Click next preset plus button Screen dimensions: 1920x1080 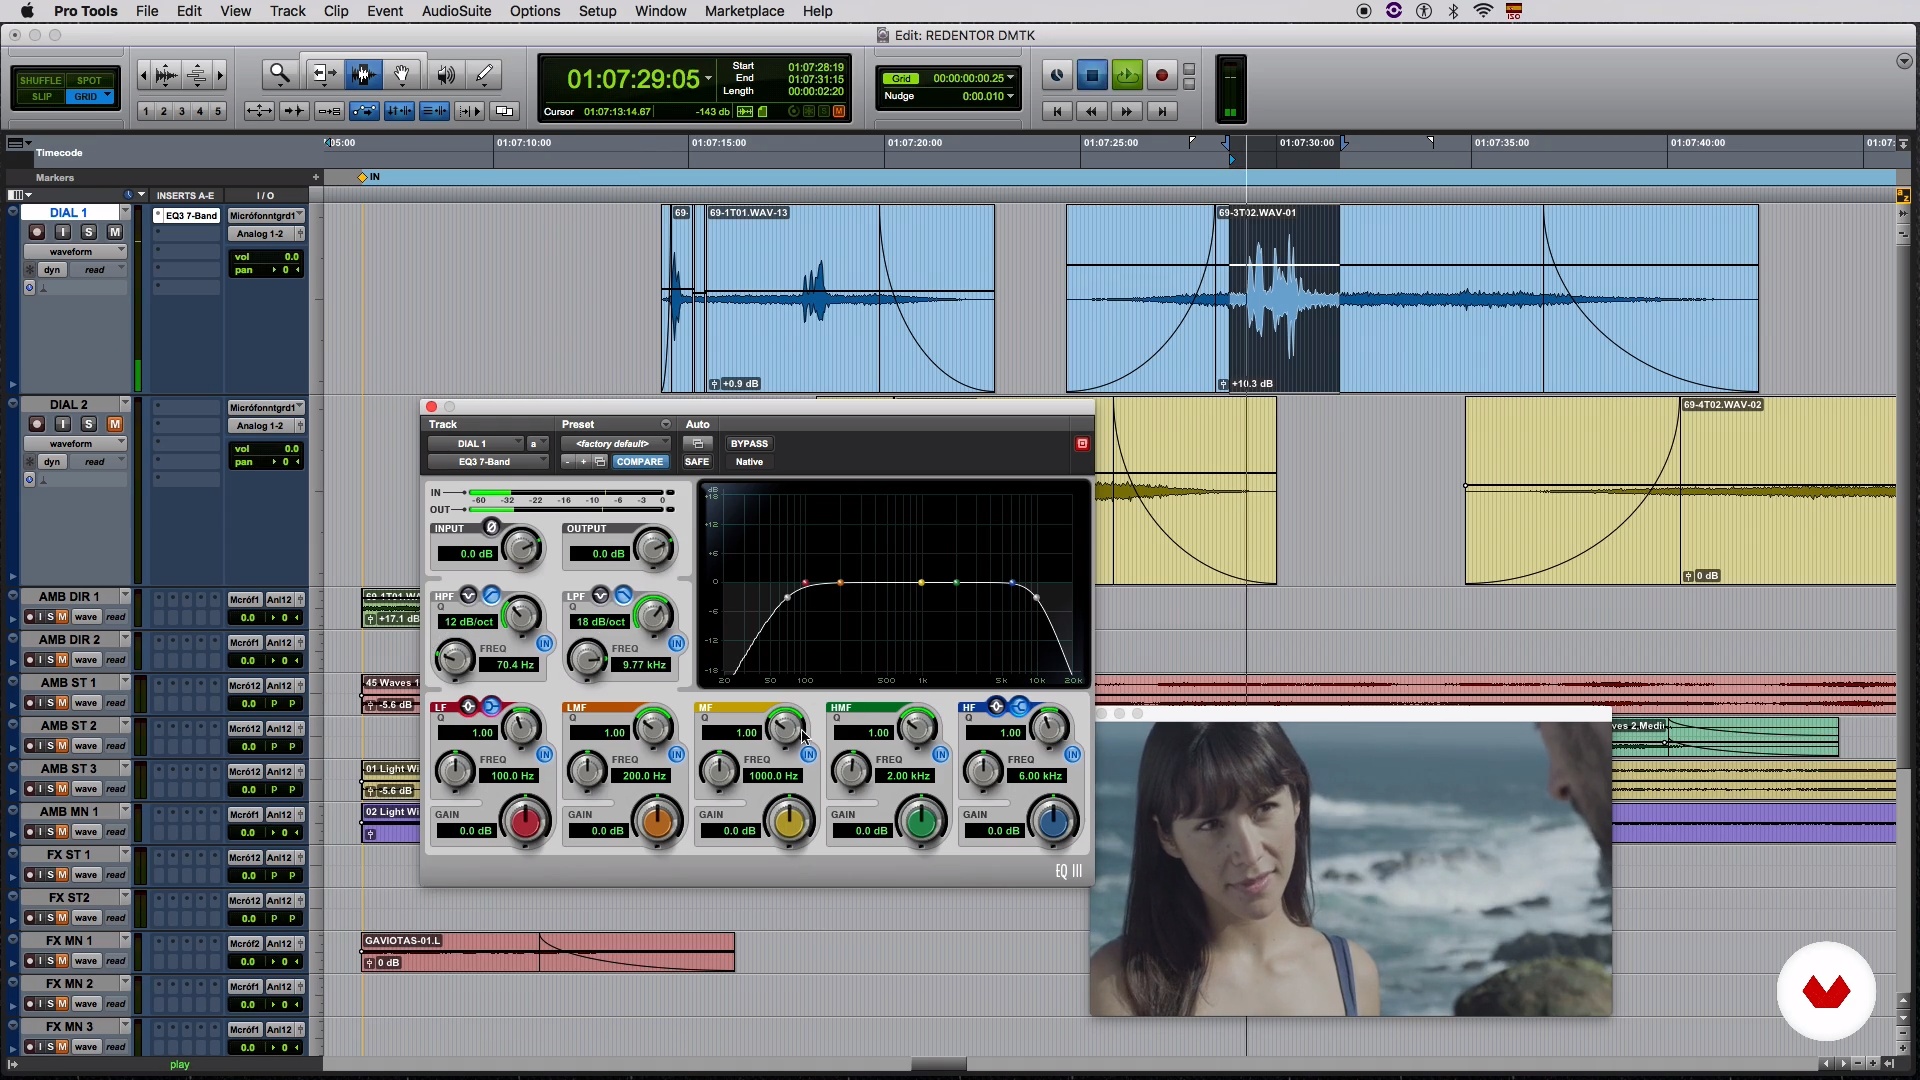(x=583, y=462)
